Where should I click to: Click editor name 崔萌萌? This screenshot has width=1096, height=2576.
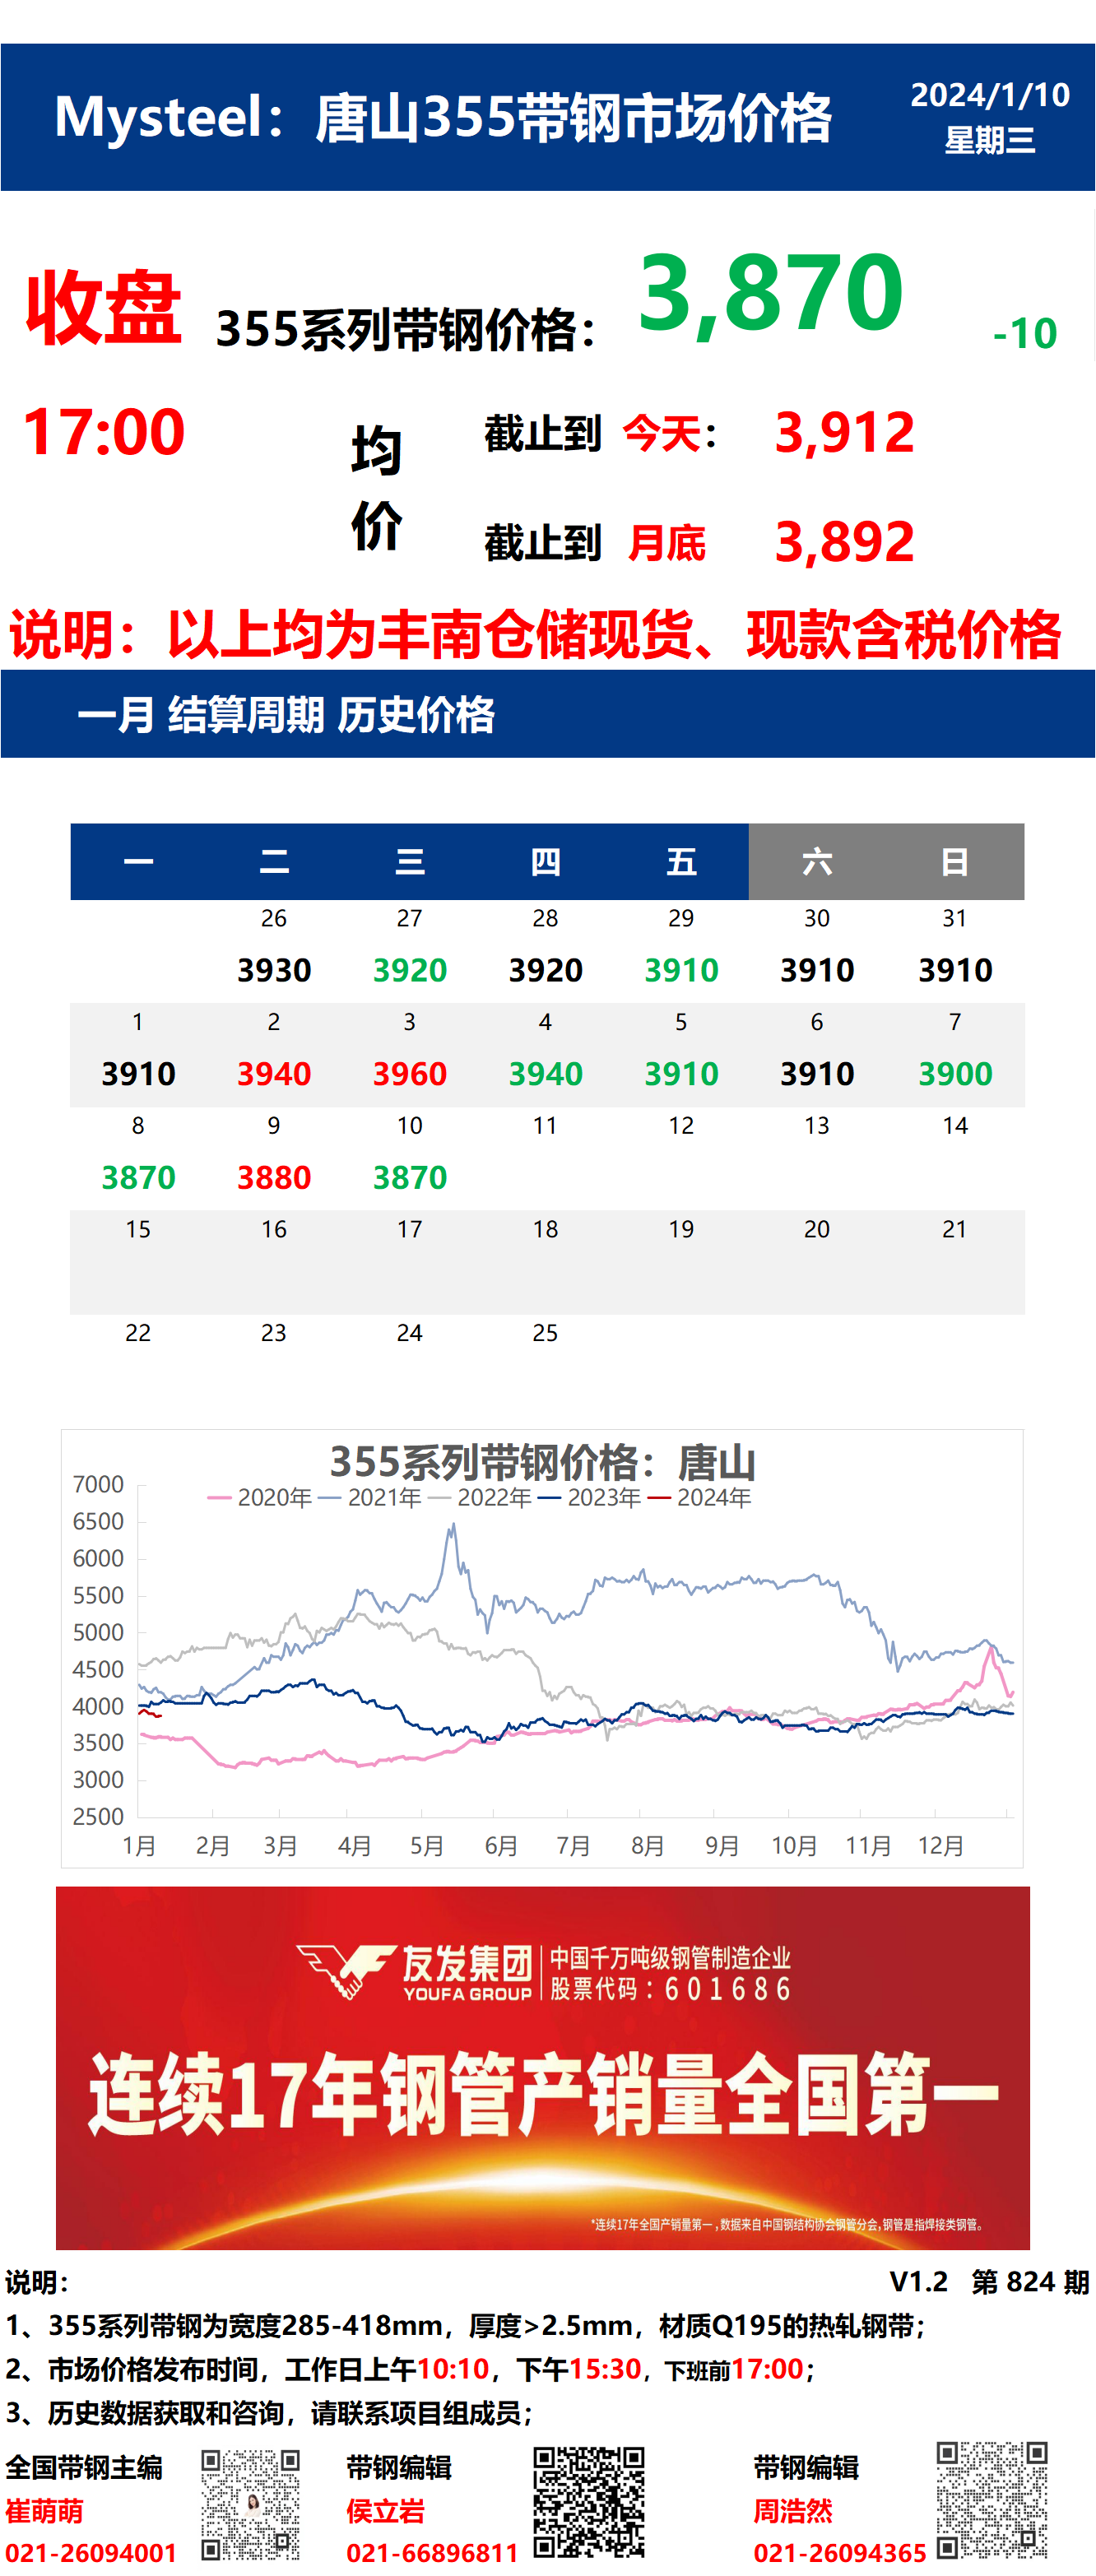[44, 2511]
